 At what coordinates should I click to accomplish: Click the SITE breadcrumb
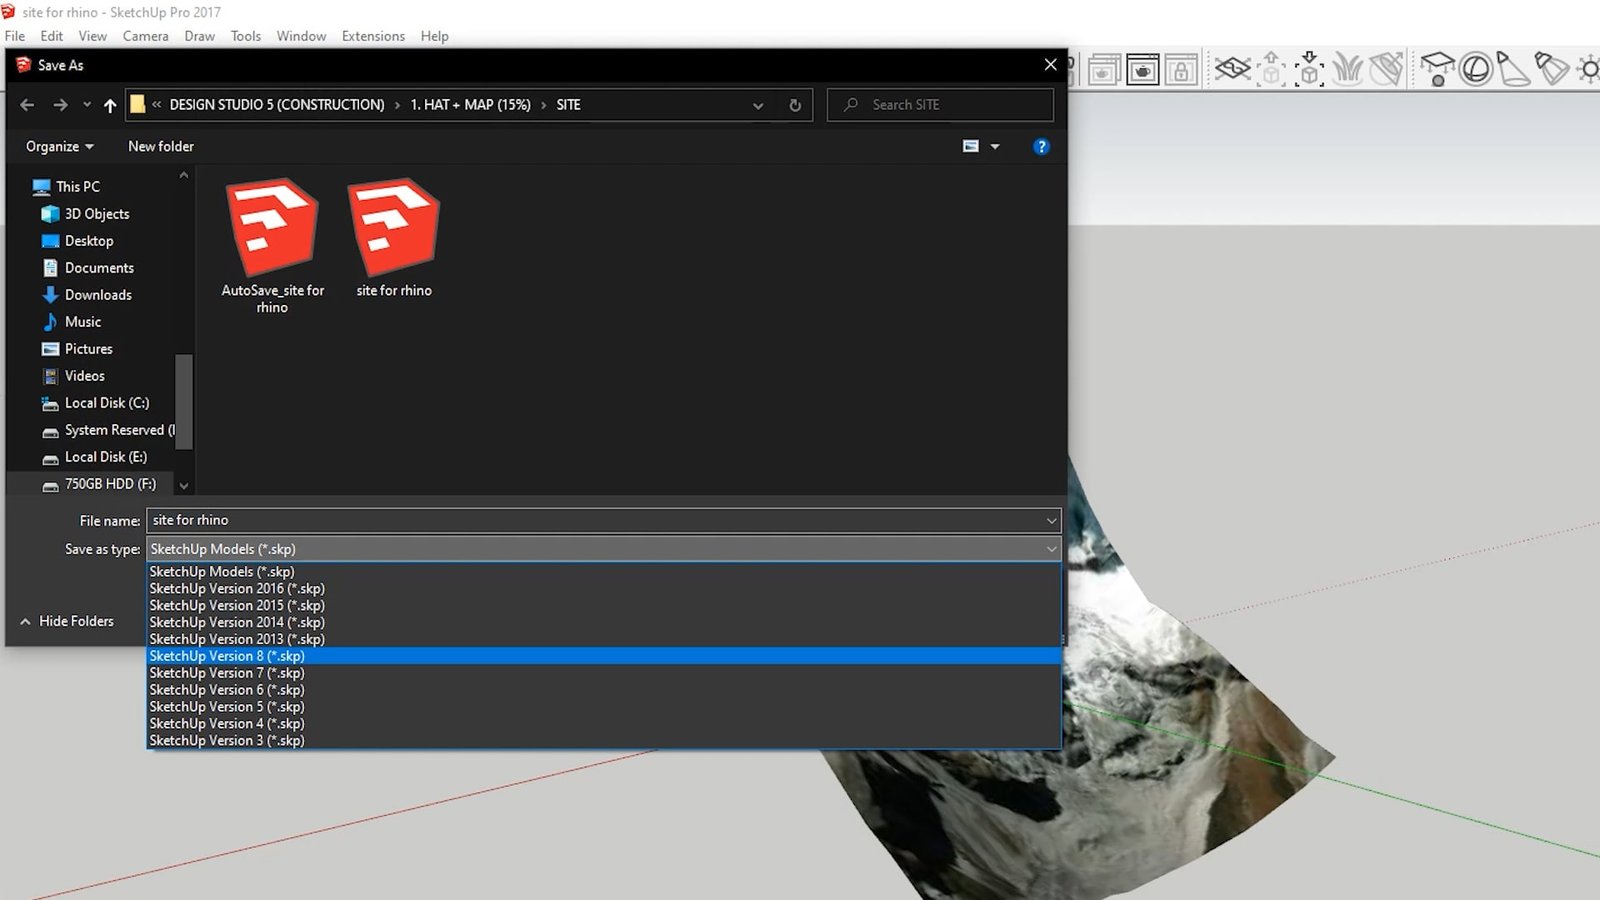pos(568,105)
